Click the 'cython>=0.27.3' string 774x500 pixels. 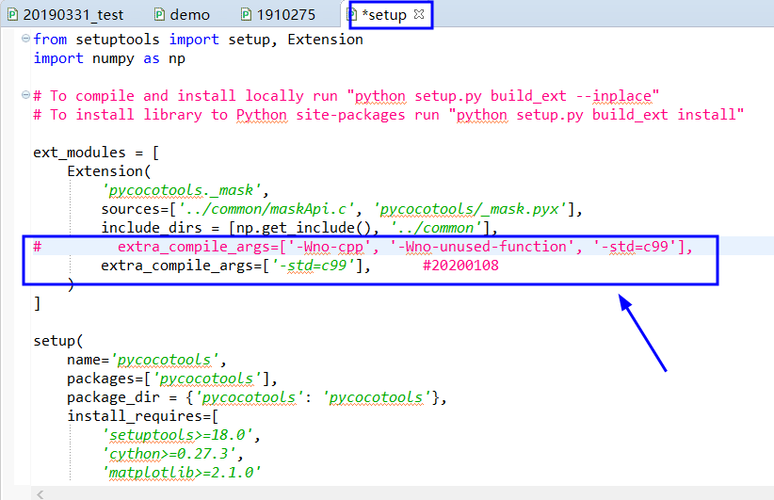(172, 454)
